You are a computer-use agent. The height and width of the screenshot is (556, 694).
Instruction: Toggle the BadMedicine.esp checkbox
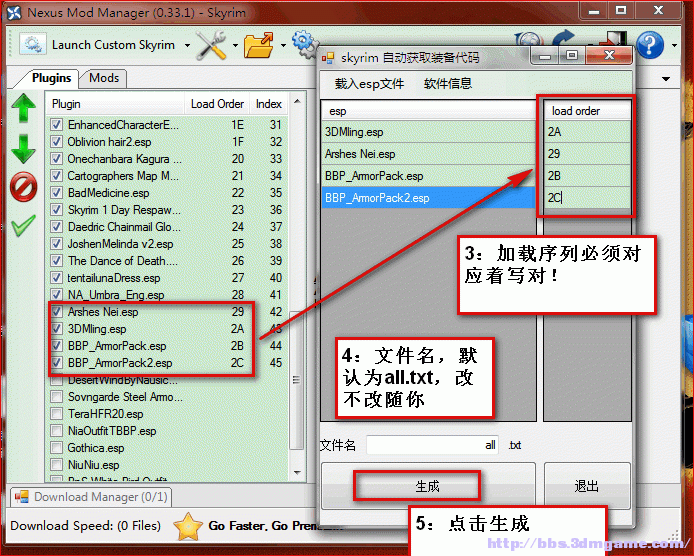click(57, 193)
